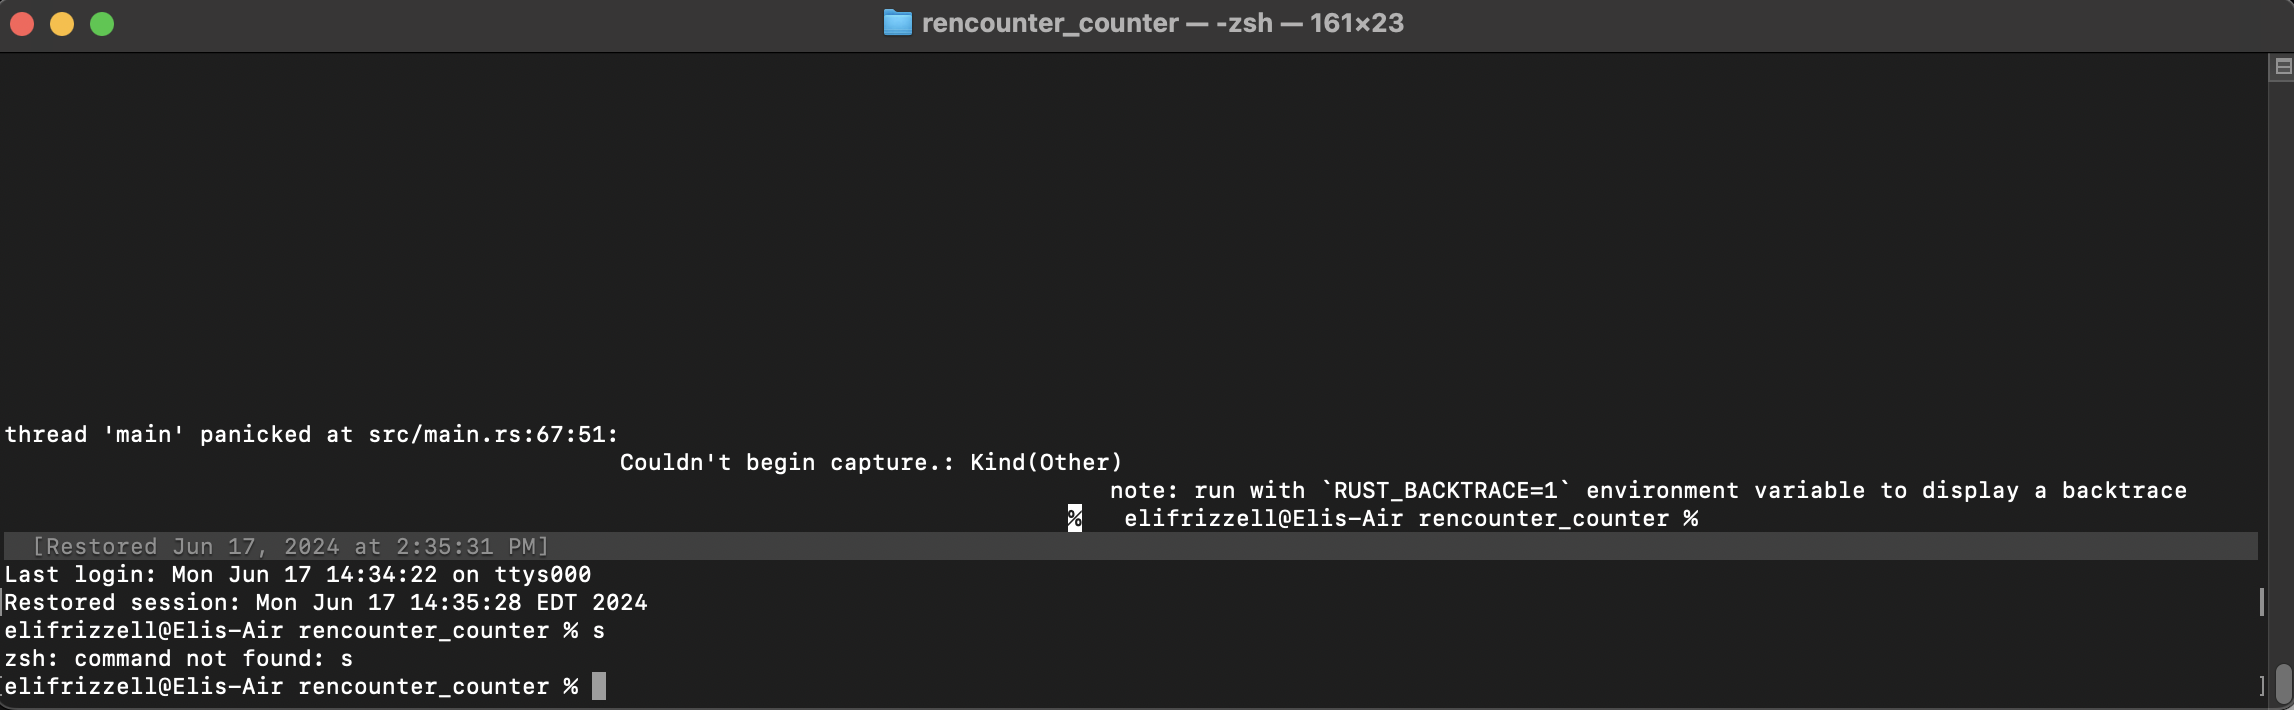Click the block cursor at the current prompt
The height and width of the screenshot is (710, 2294).
pos(598,686)
